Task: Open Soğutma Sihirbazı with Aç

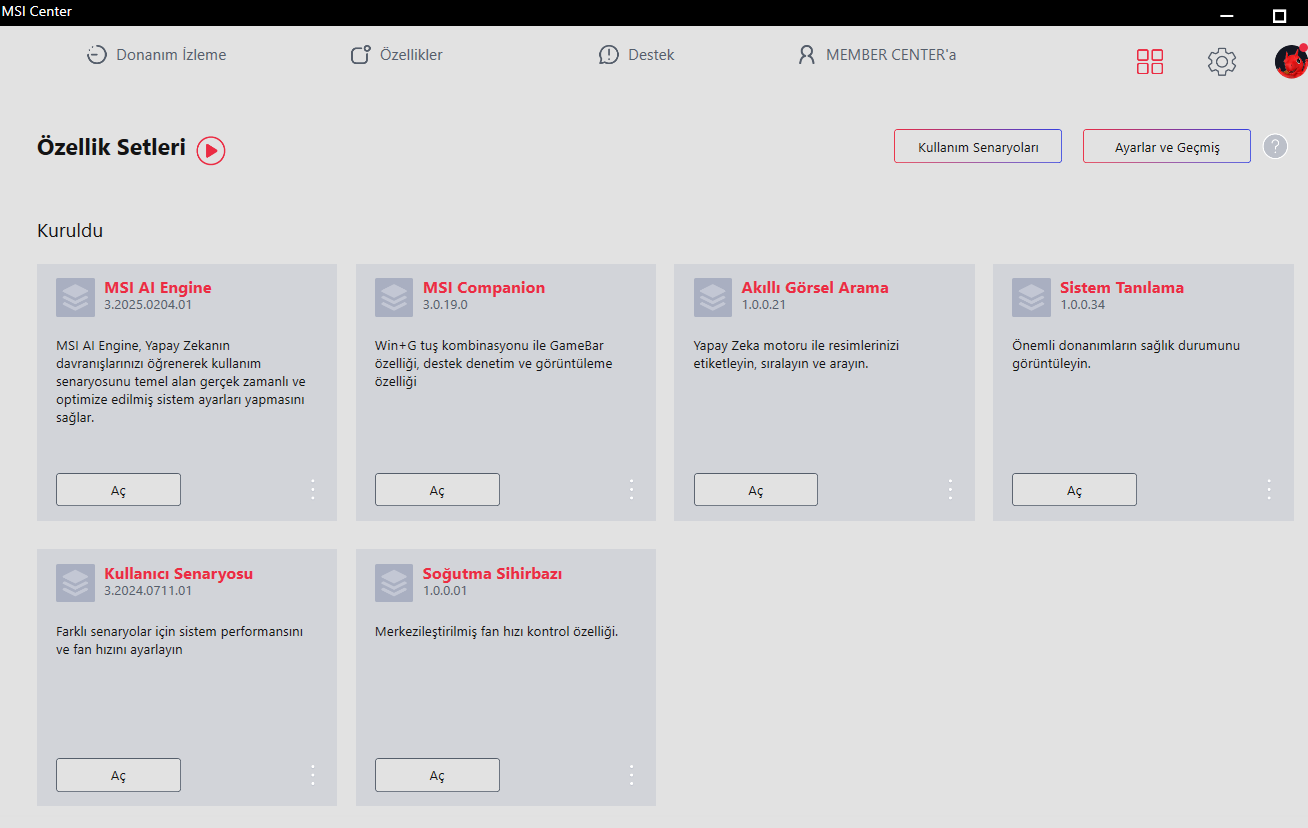Action: click(437, 775)
